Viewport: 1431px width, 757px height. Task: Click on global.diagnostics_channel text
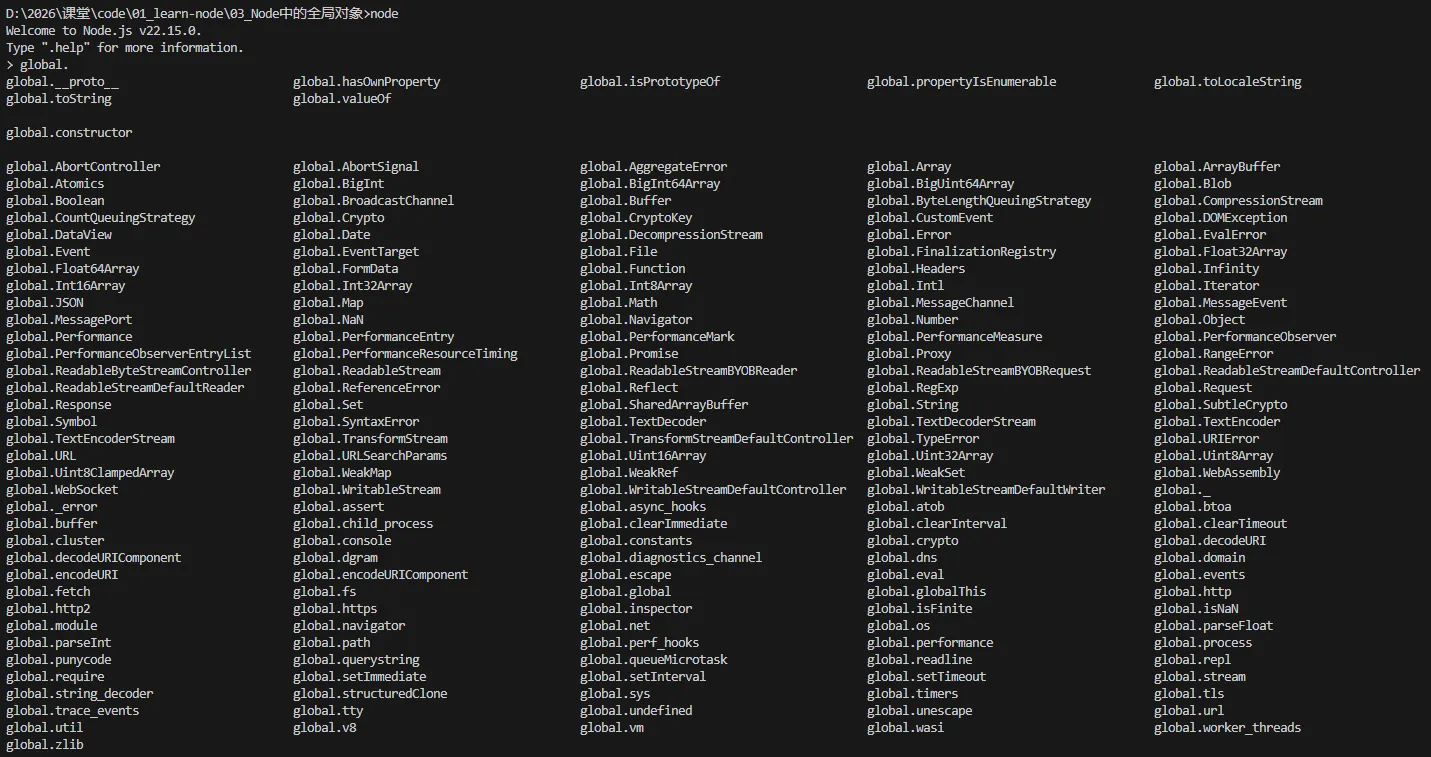[671, 558]
